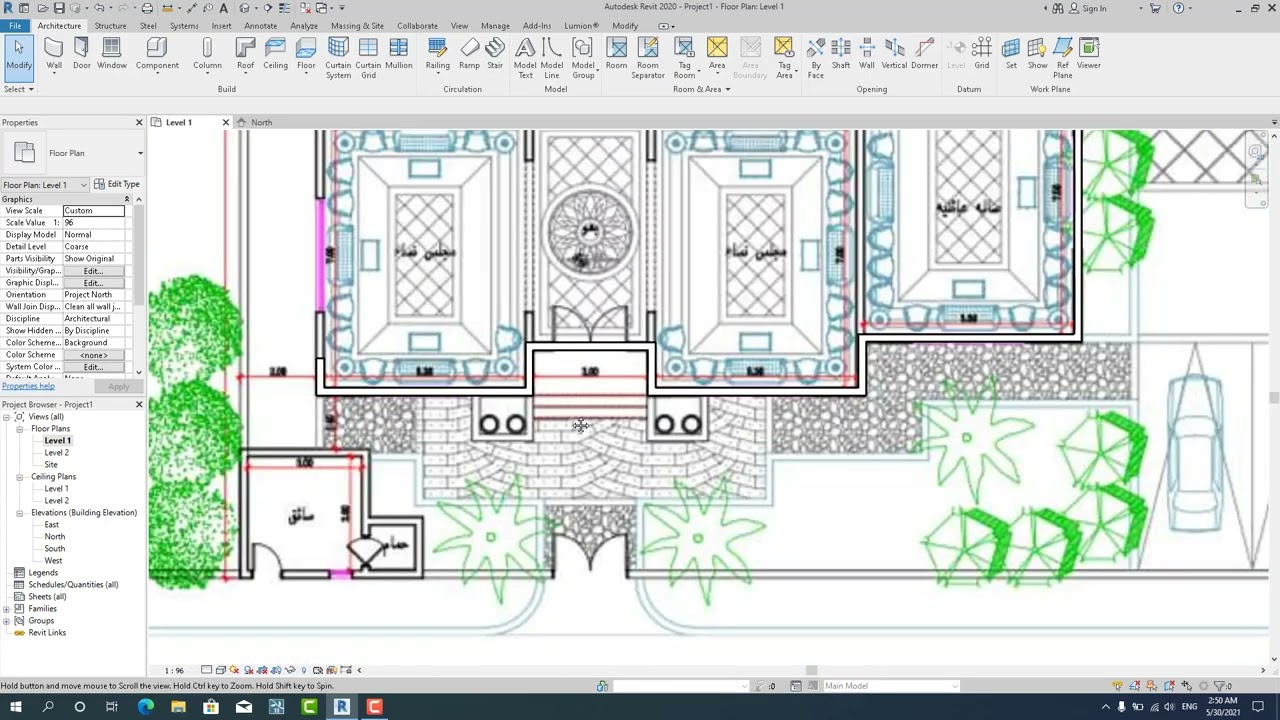Select the Grid datum tool
The image size is (1280, 720).
[x=982, y=54]
